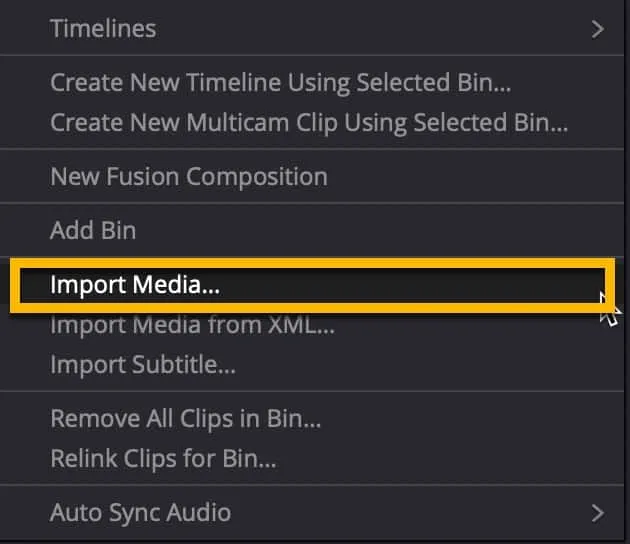Select Import Media from XML

click(x=192, y=325)
